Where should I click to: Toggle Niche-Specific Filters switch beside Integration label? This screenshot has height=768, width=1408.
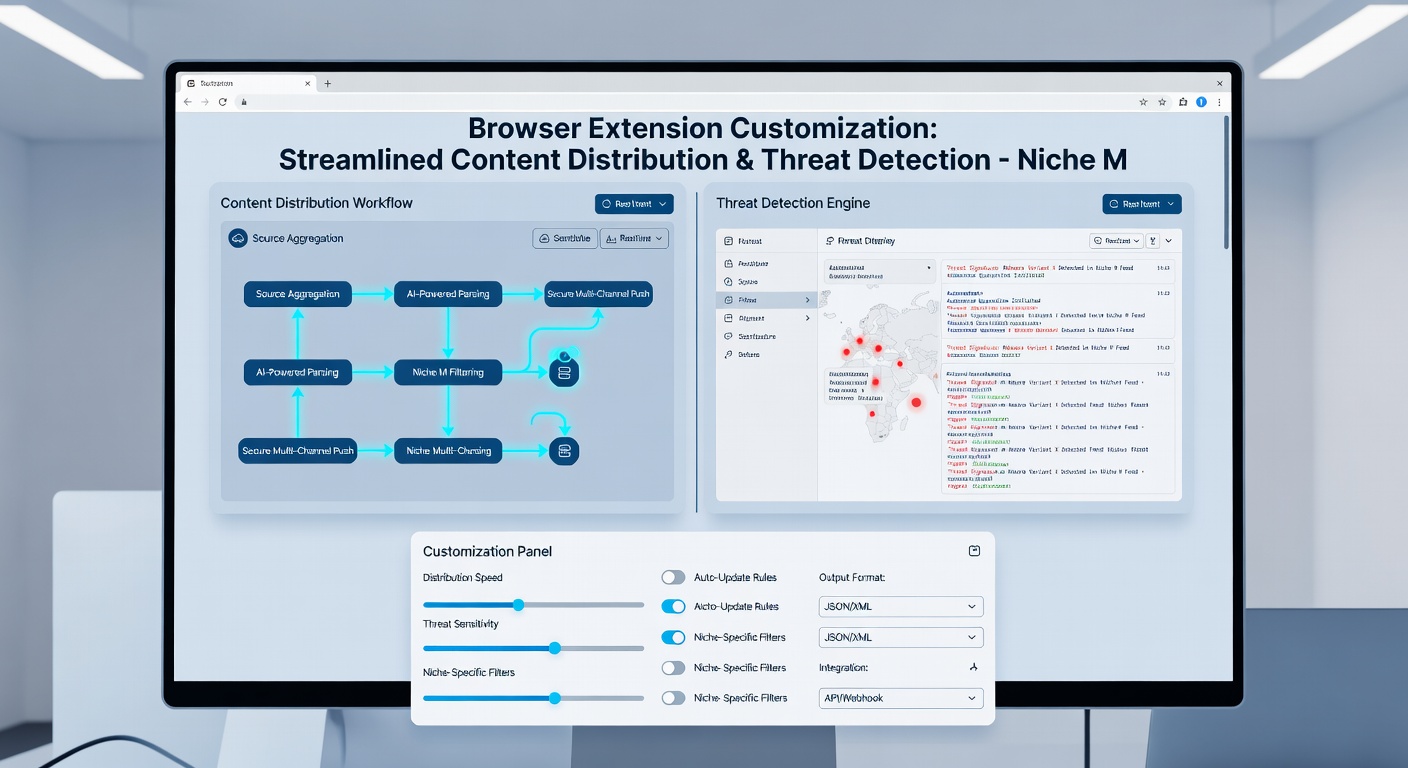tap(674, 667)
